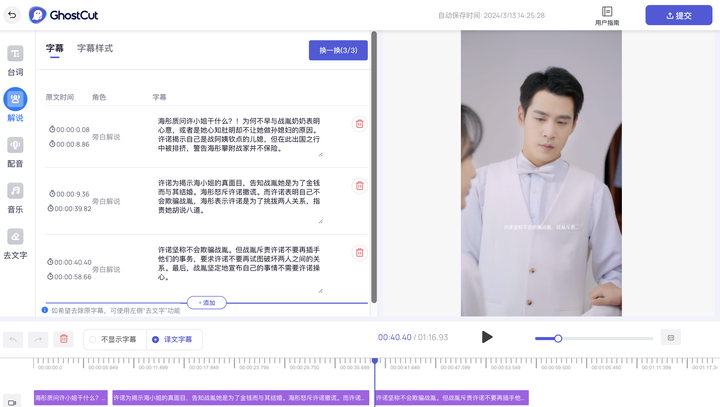Screen dimensions: 720x407
Task: Open the 配音 dubbing sidebar tool
Action: click(15, 152)
